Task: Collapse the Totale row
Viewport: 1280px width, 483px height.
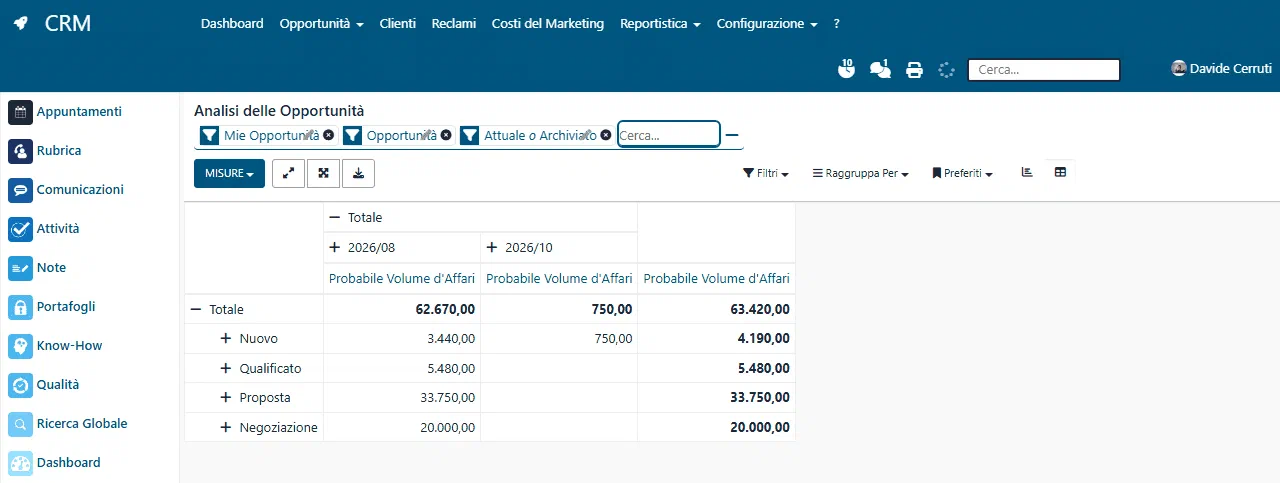Action: coord(196,310)
